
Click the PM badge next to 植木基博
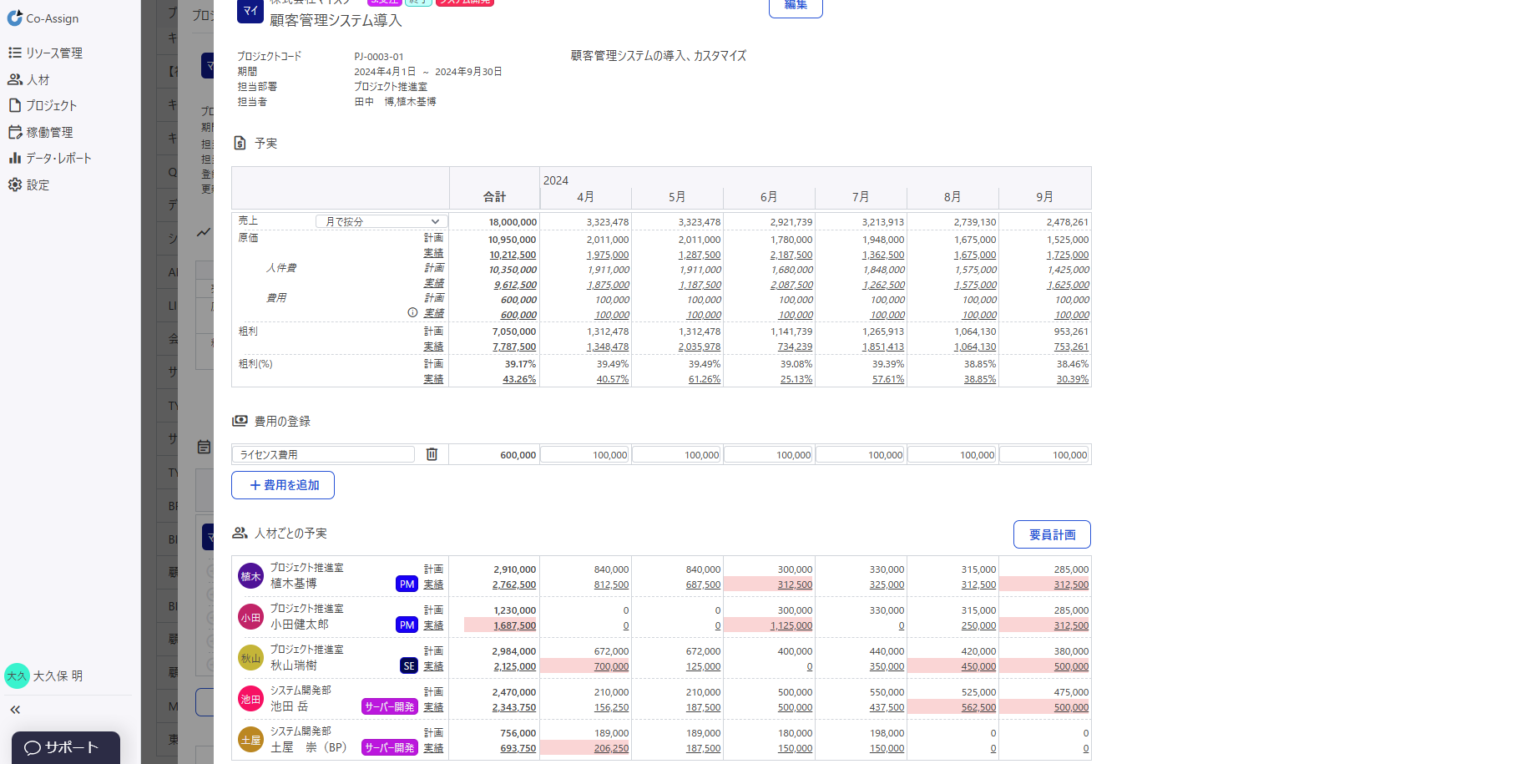coord(407,582)
